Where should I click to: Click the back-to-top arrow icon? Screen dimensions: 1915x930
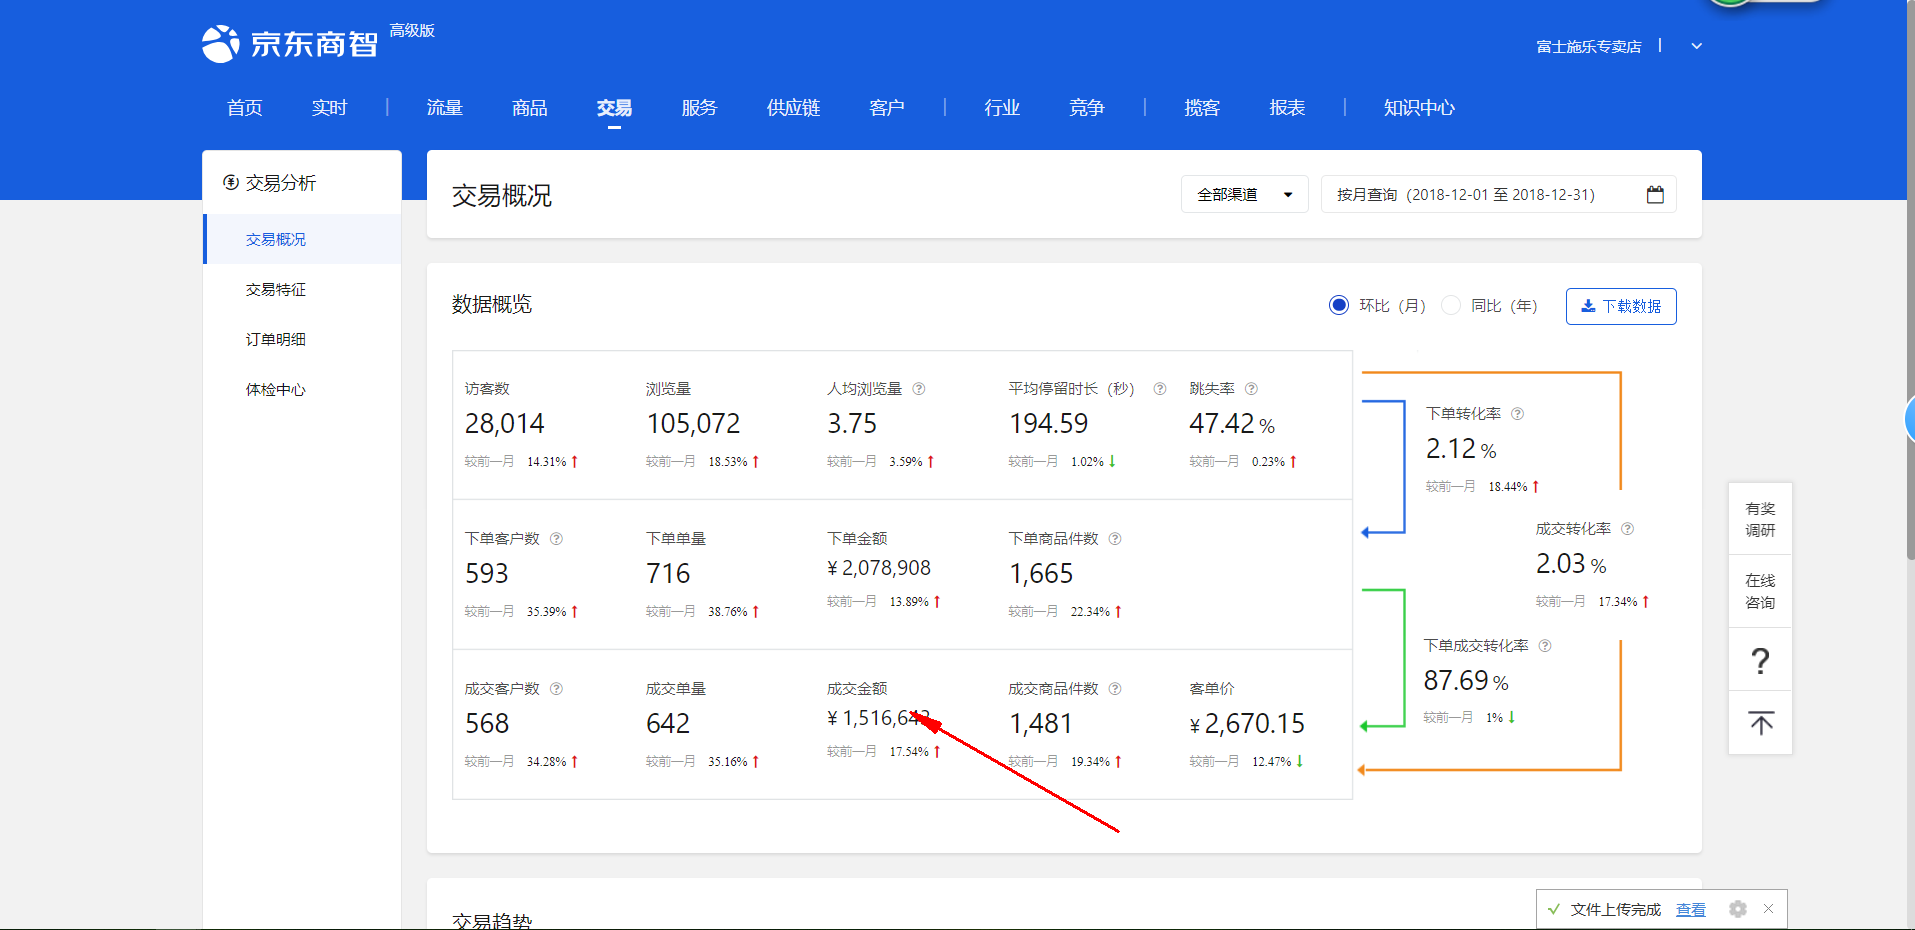tap(1760, 723)
